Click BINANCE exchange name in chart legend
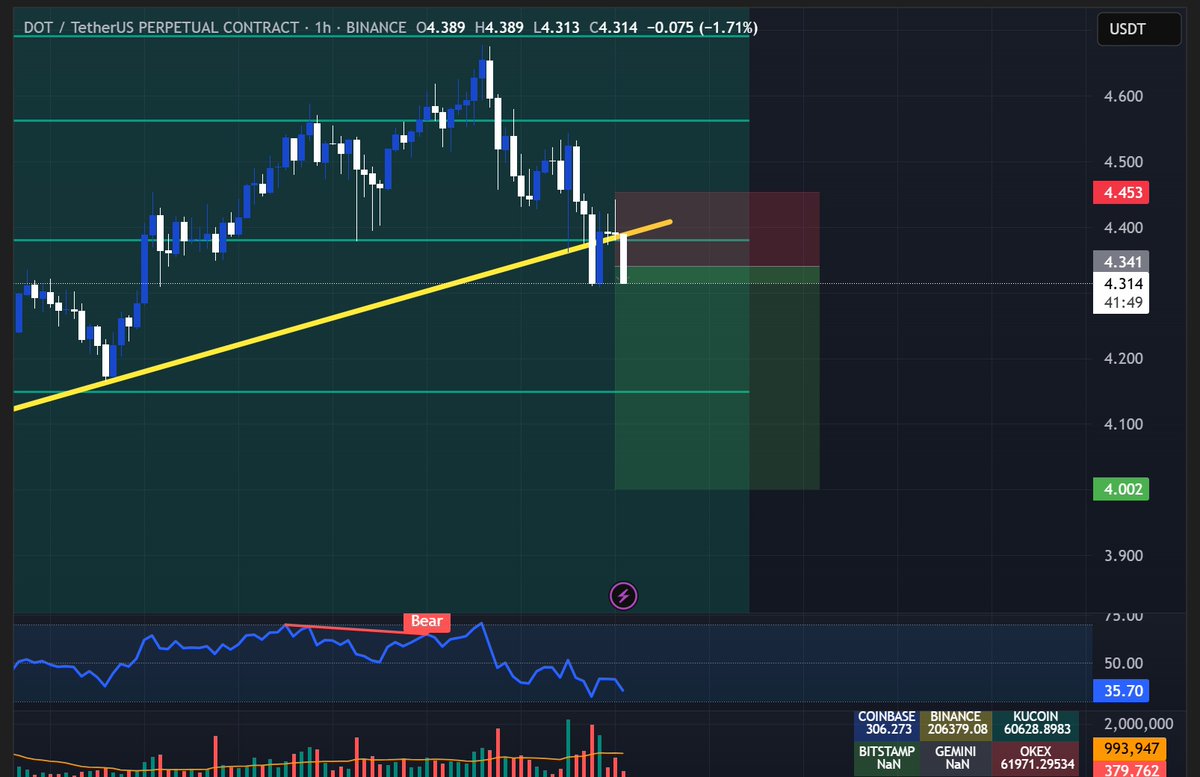The width and height of the screenshot is (1200, 777). click(x=376, y=28)
